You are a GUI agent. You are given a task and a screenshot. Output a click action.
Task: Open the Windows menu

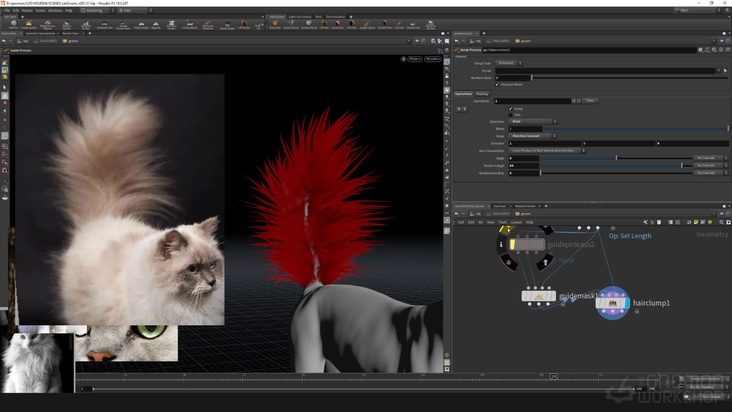[55, 10]
